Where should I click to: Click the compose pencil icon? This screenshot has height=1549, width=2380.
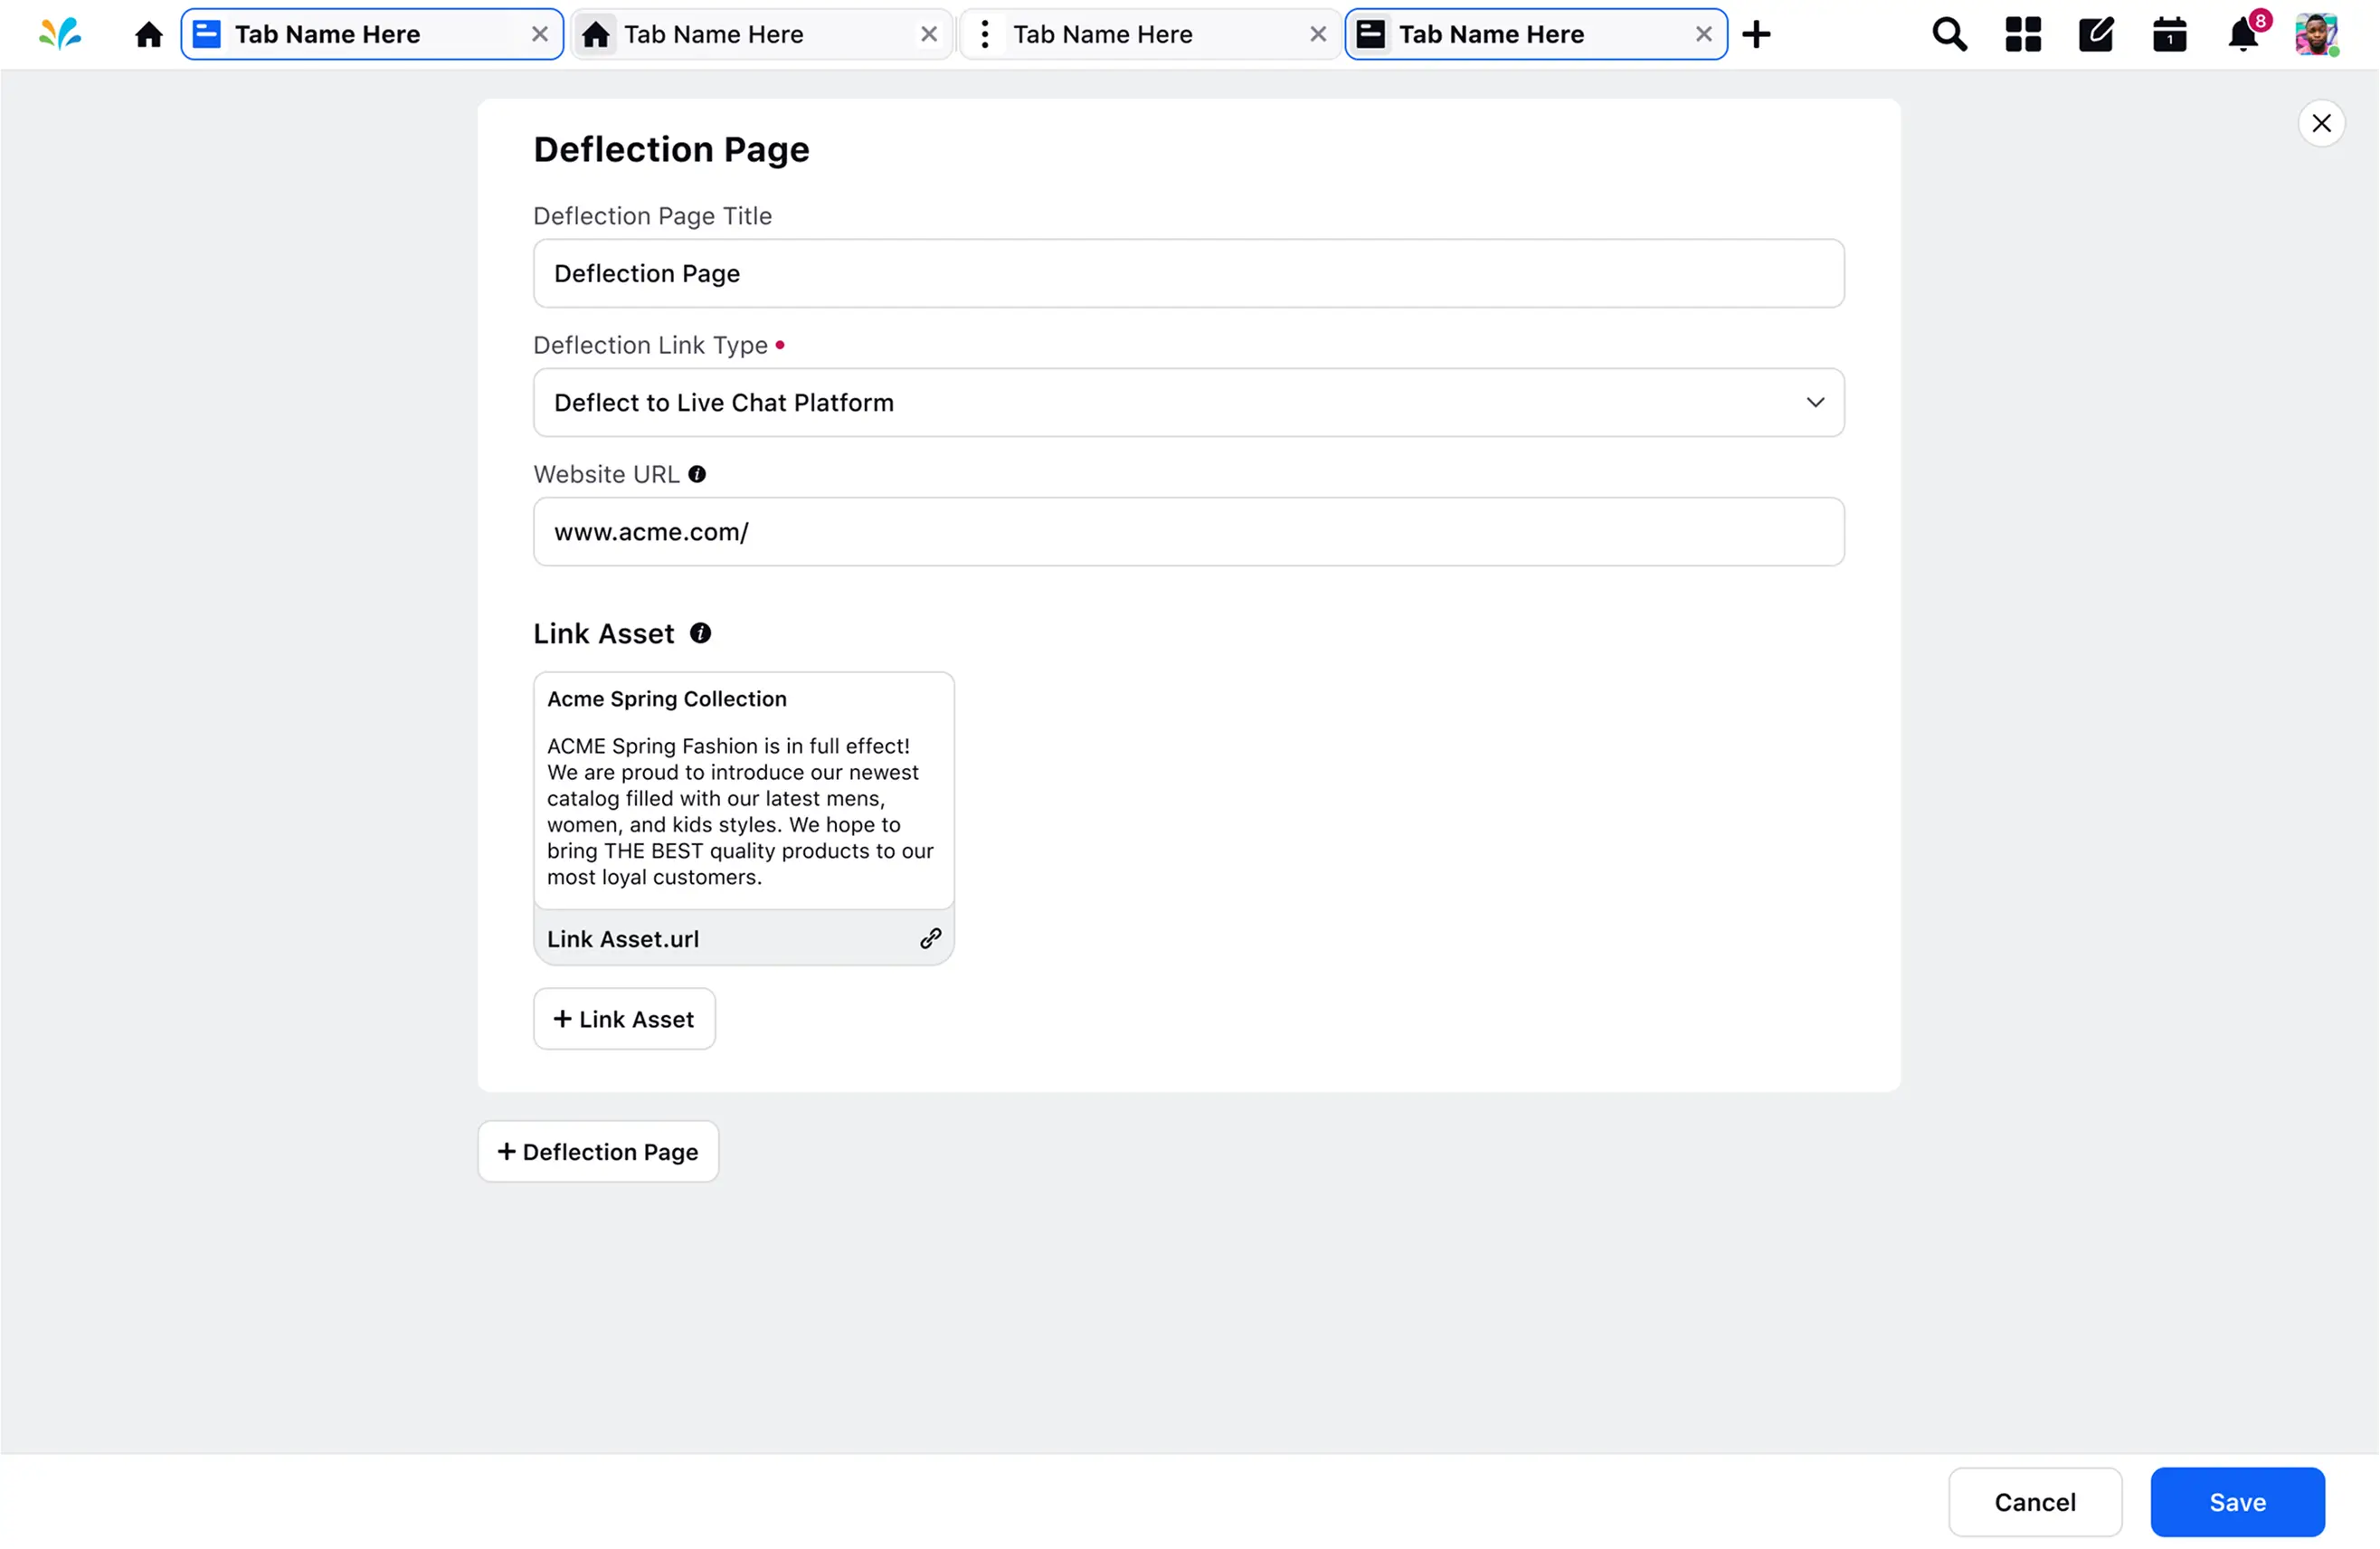[2096, 35]
